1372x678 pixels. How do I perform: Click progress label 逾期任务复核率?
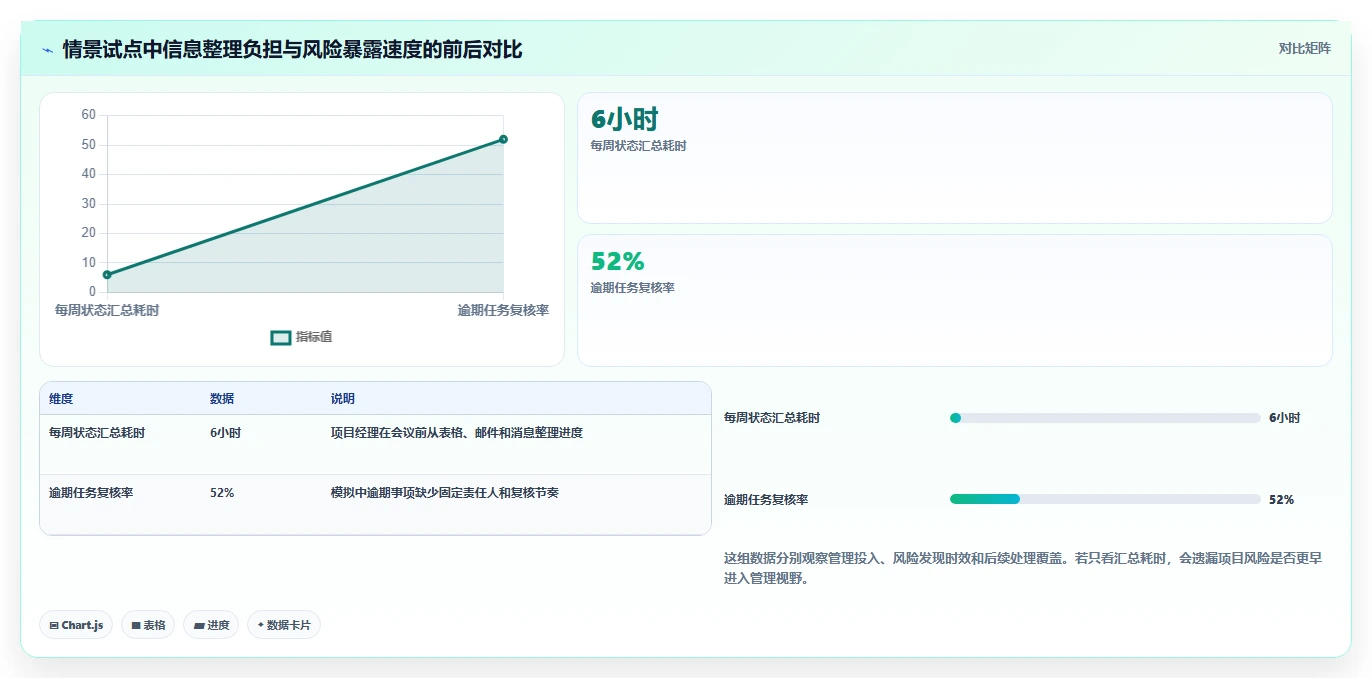point(766,499)
